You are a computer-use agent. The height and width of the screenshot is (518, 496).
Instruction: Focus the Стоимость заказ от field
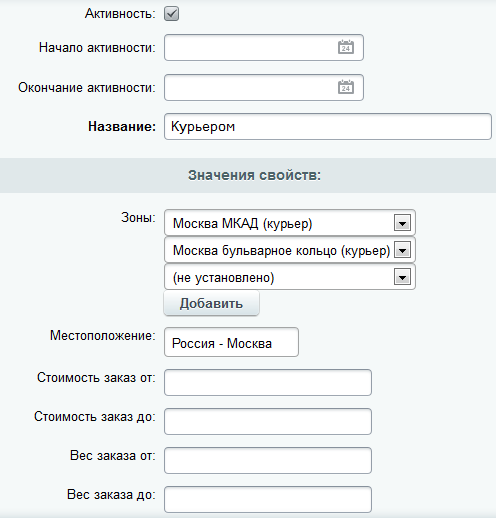tap(268, 382)
